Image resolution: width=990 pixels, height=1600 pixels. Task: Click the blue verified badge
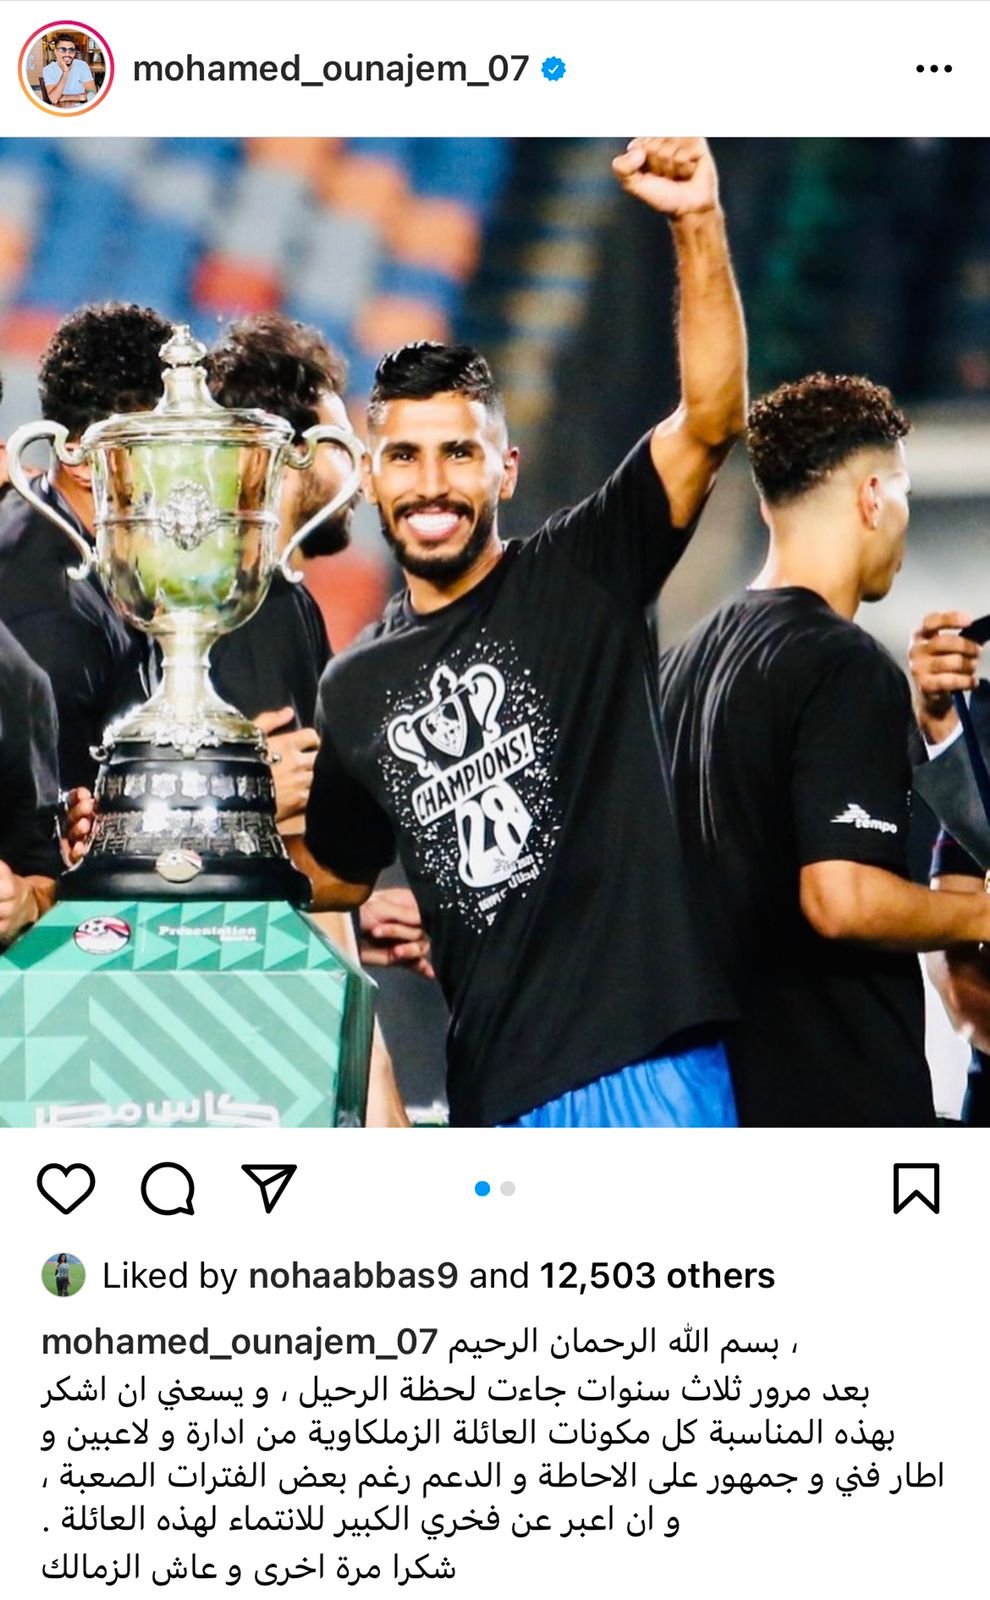[x=553, y=69]
